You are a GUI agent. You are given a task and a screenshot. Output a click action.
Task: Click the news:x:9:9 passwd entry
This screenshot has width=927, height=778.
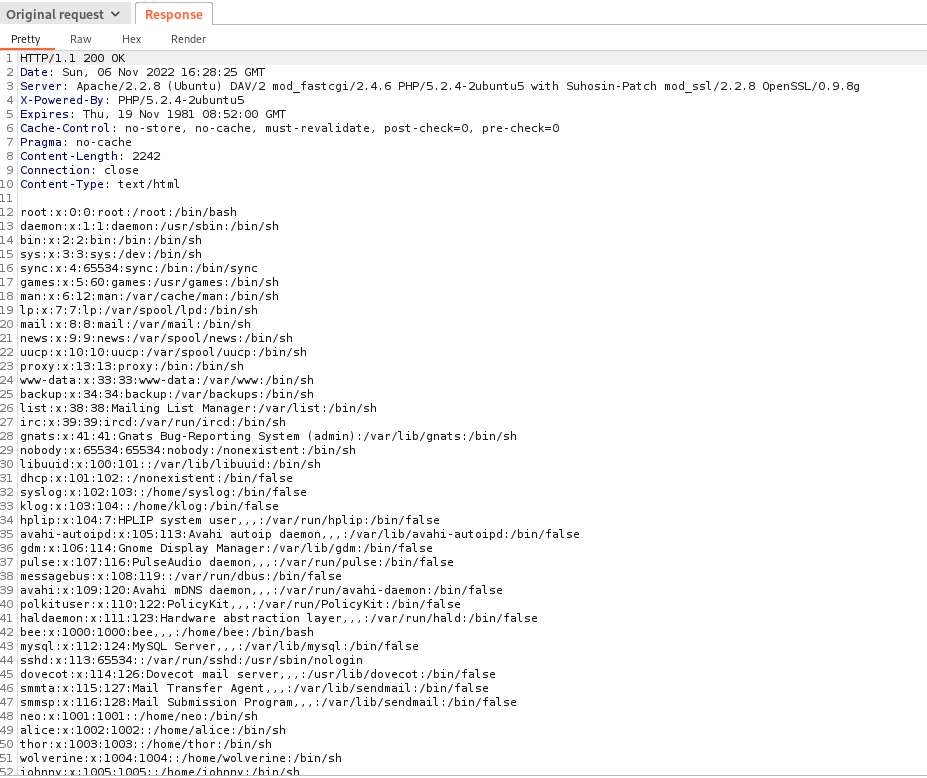[157, 338]
